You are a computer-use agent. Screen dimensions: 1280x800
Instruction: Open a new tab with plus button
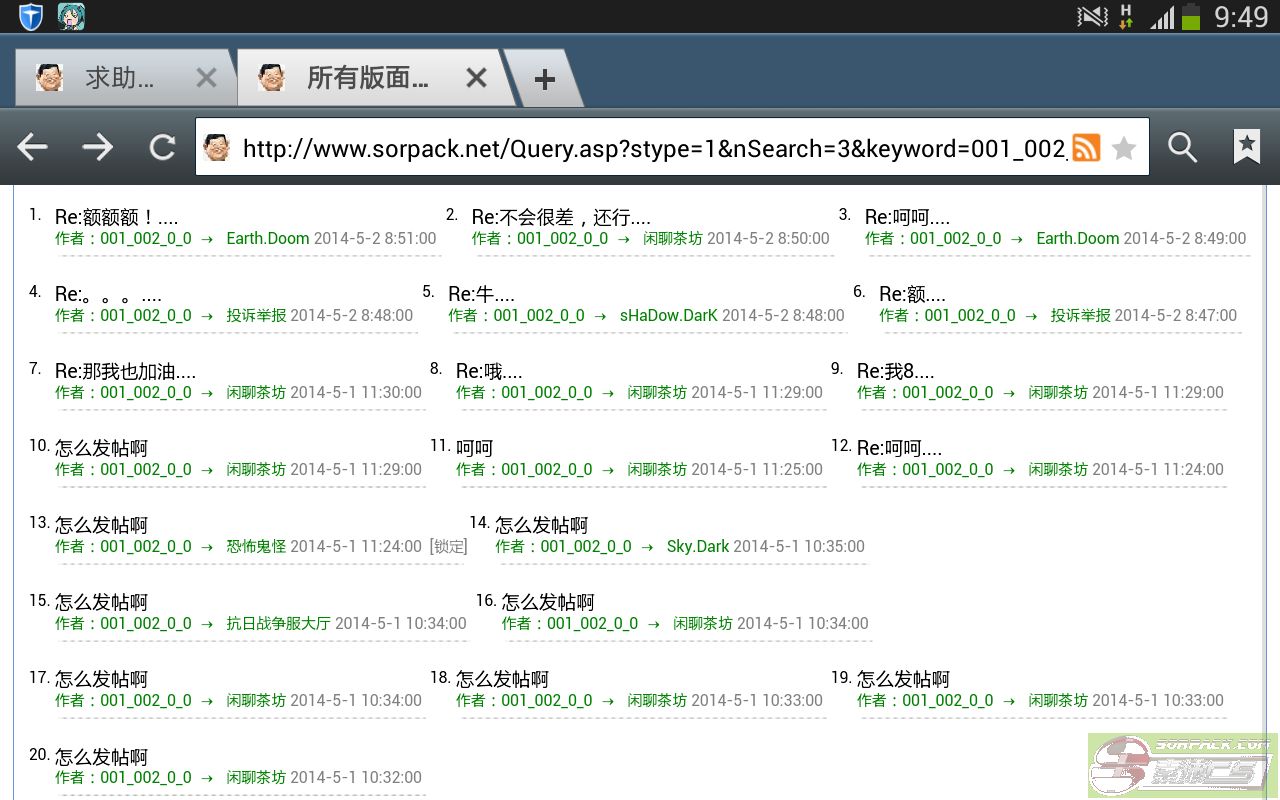pos(544,80)
